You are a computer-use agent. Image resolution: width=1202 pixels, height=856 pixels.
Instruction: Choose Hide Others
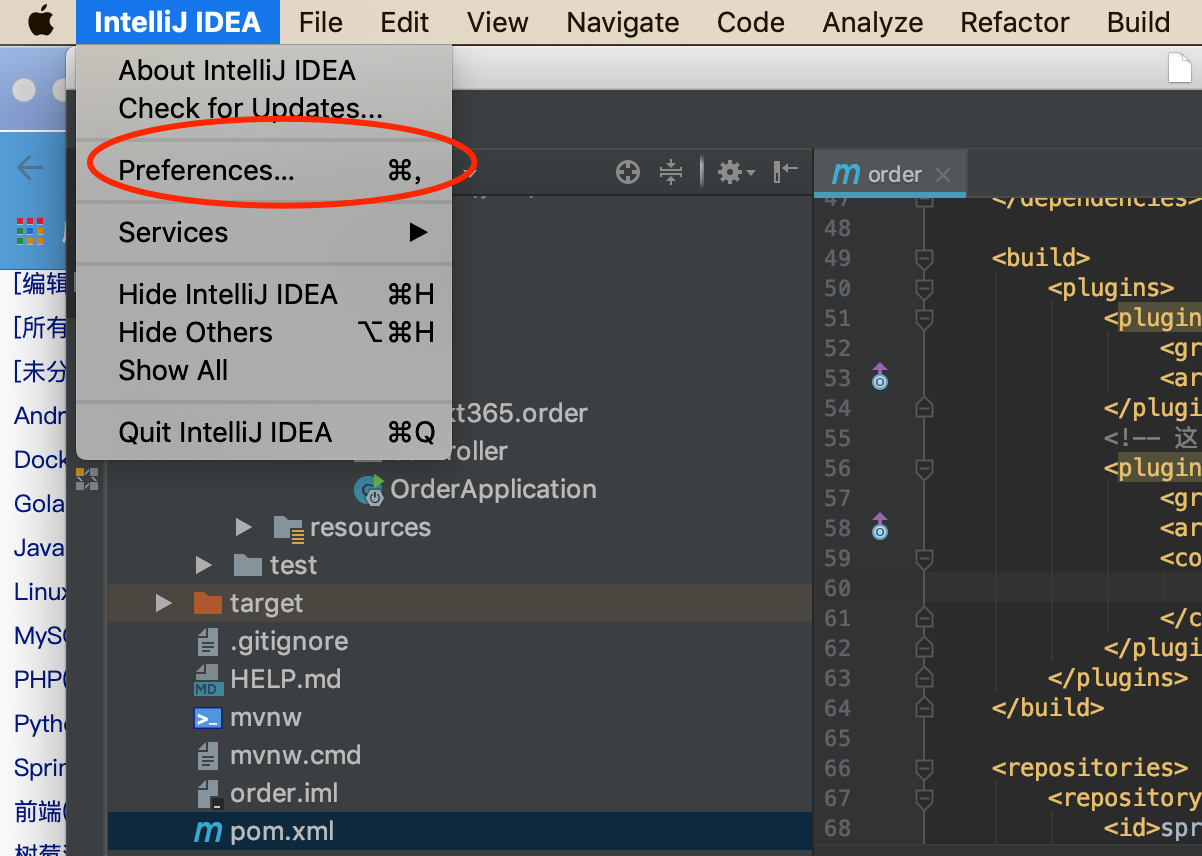click(x=264, y=333)
